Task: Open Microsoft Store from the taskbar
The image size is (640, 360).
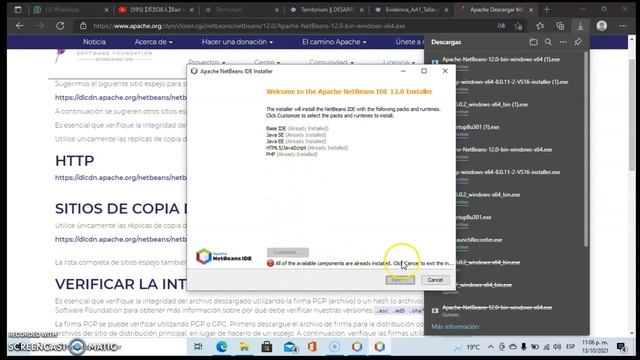Action: 267,347
